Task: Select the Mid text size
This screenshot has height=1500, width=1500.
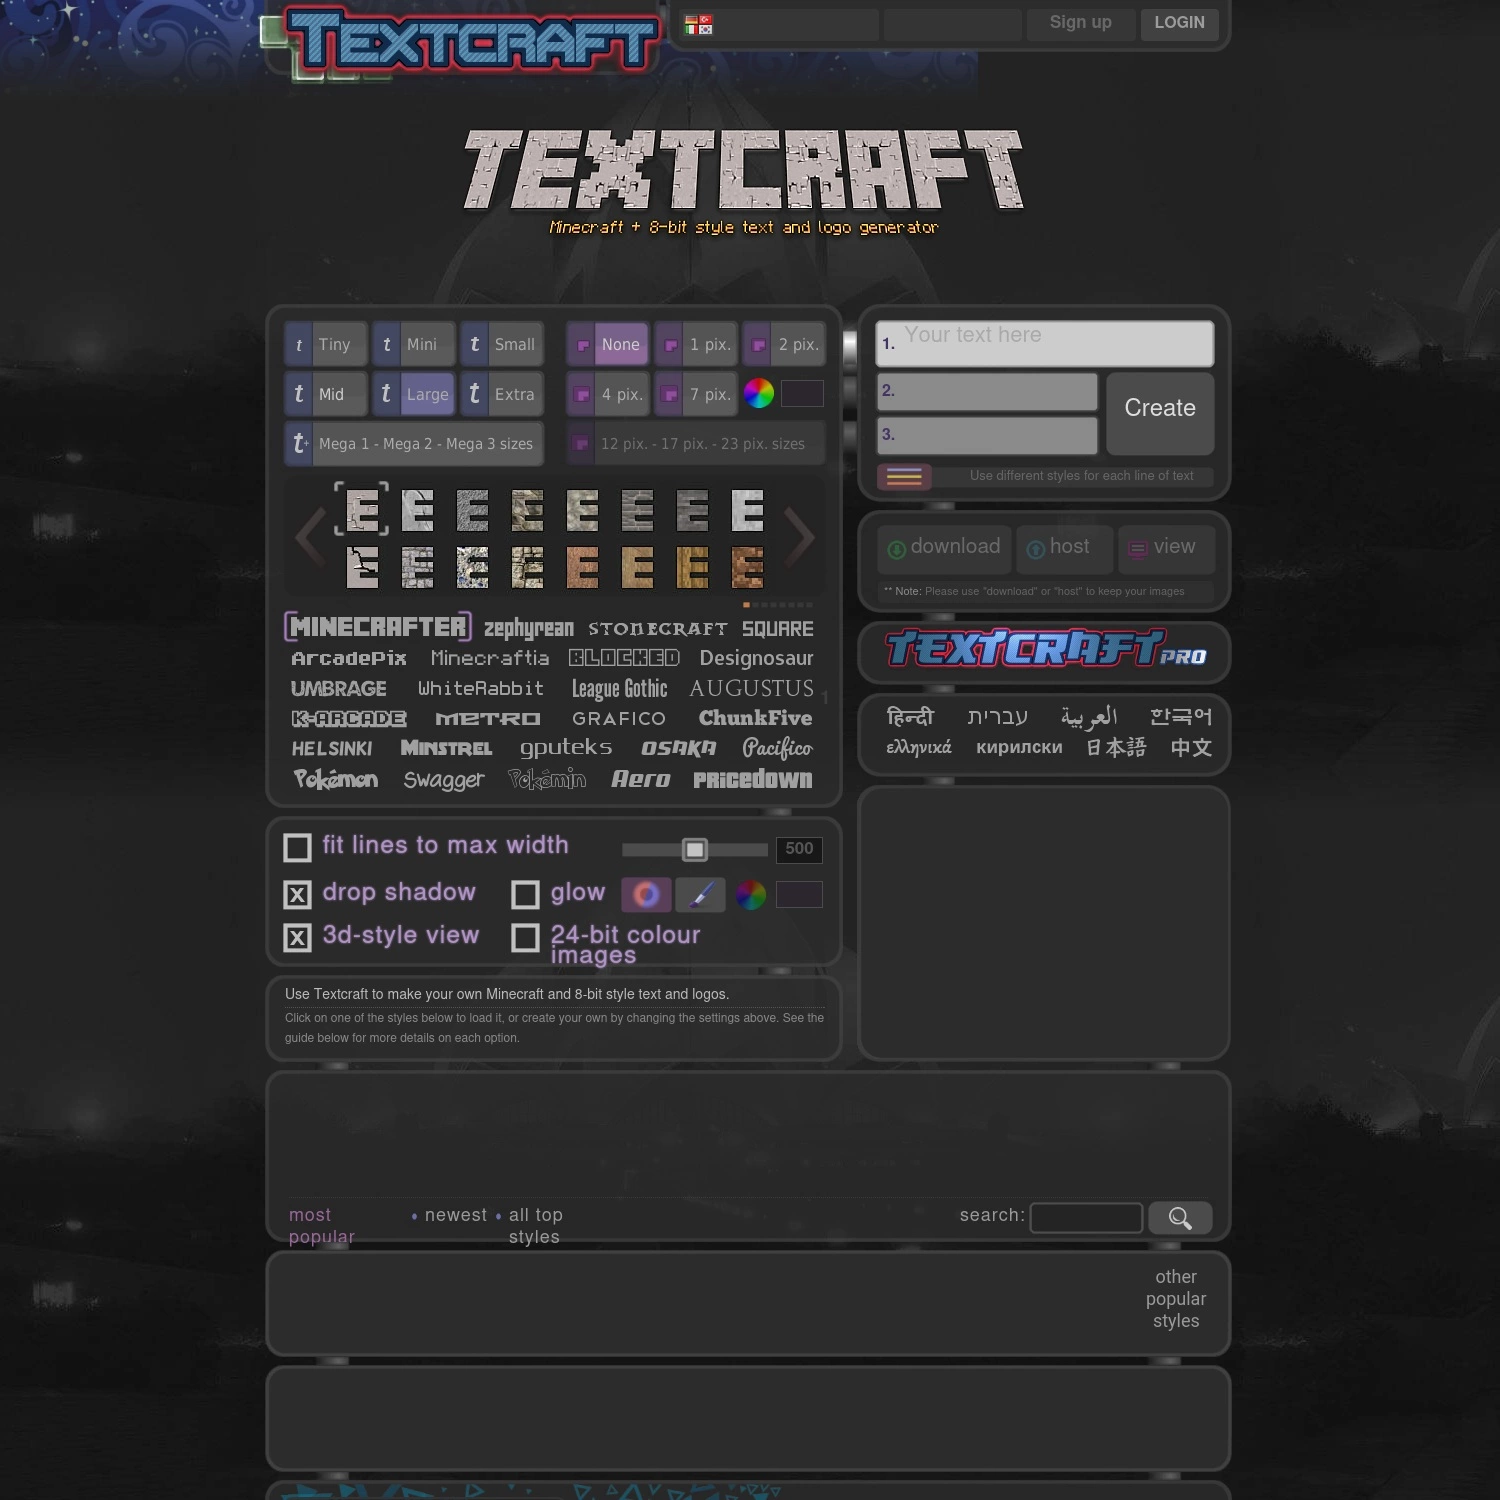Action: pyautogui.click(x=326, y=394)
